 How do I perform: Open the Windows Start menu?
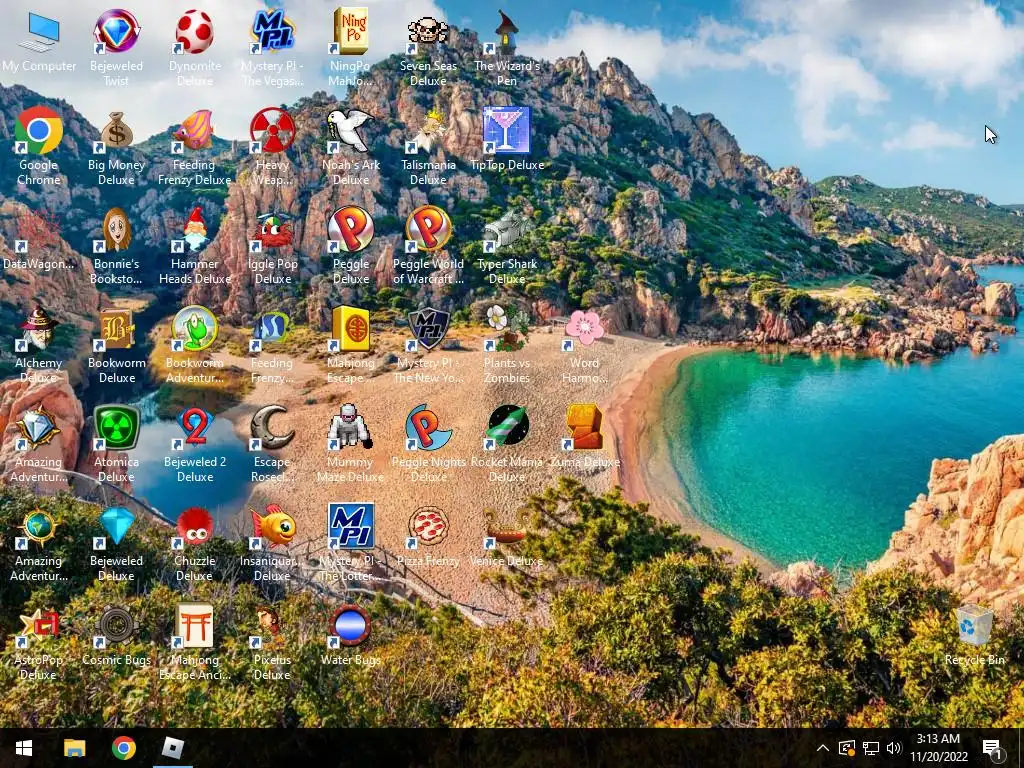pyautogui.click(x=24, y=748)
